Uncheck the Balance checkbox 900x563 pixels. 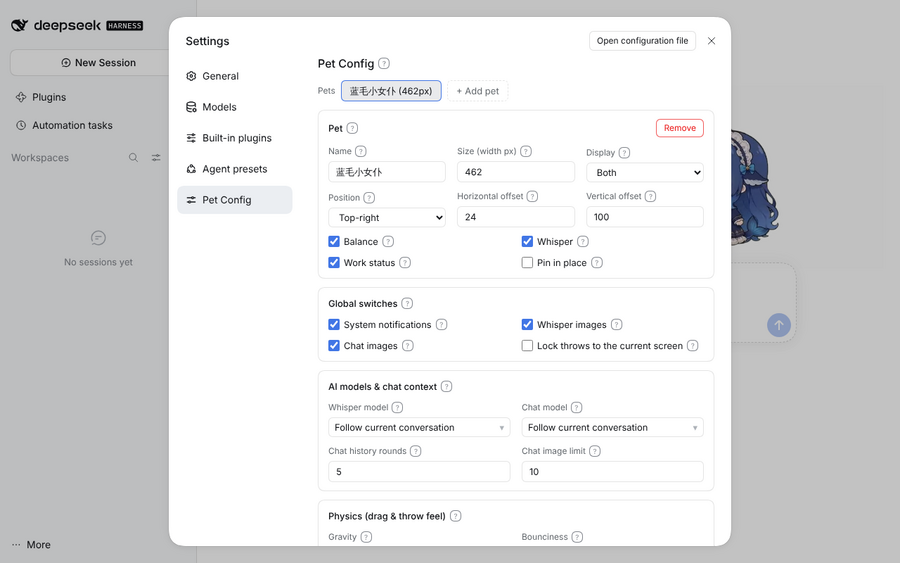[334, 242]
